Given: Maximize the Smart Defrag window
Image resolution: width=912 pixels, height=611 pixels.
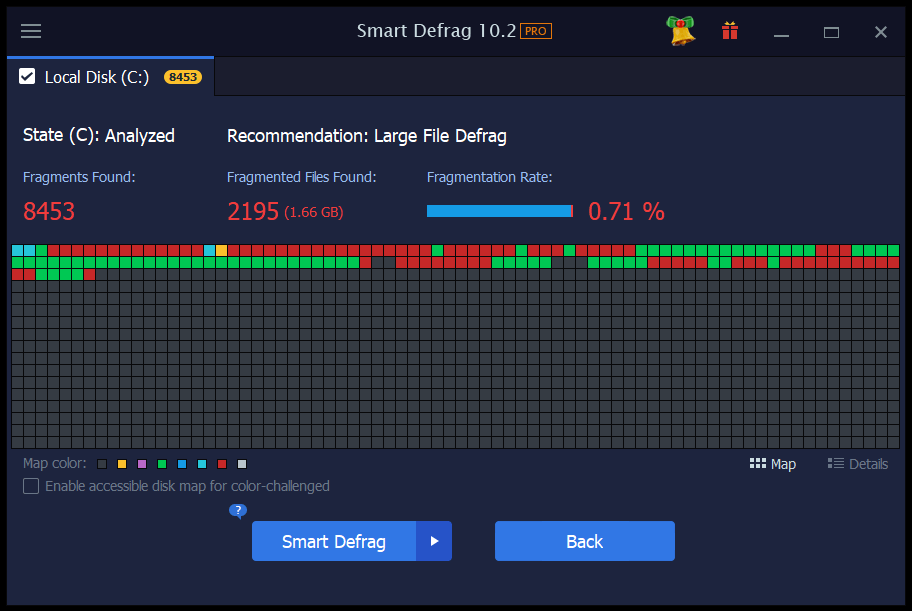Looking at the screenshot, I should coord(831,32).
